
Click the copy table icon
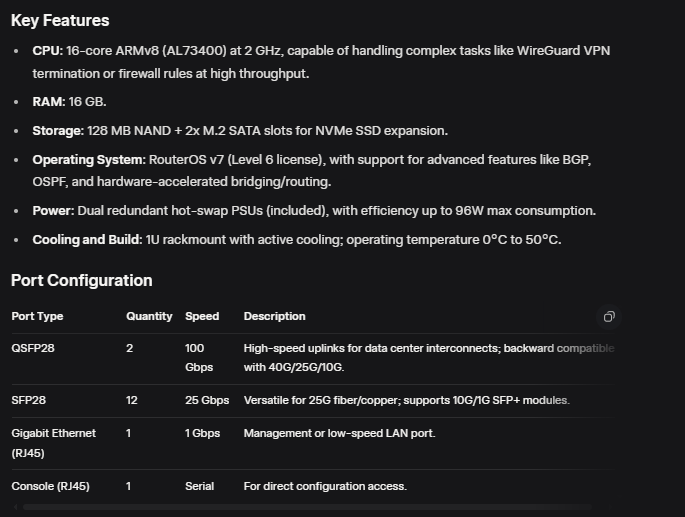(x=609, y=317)
